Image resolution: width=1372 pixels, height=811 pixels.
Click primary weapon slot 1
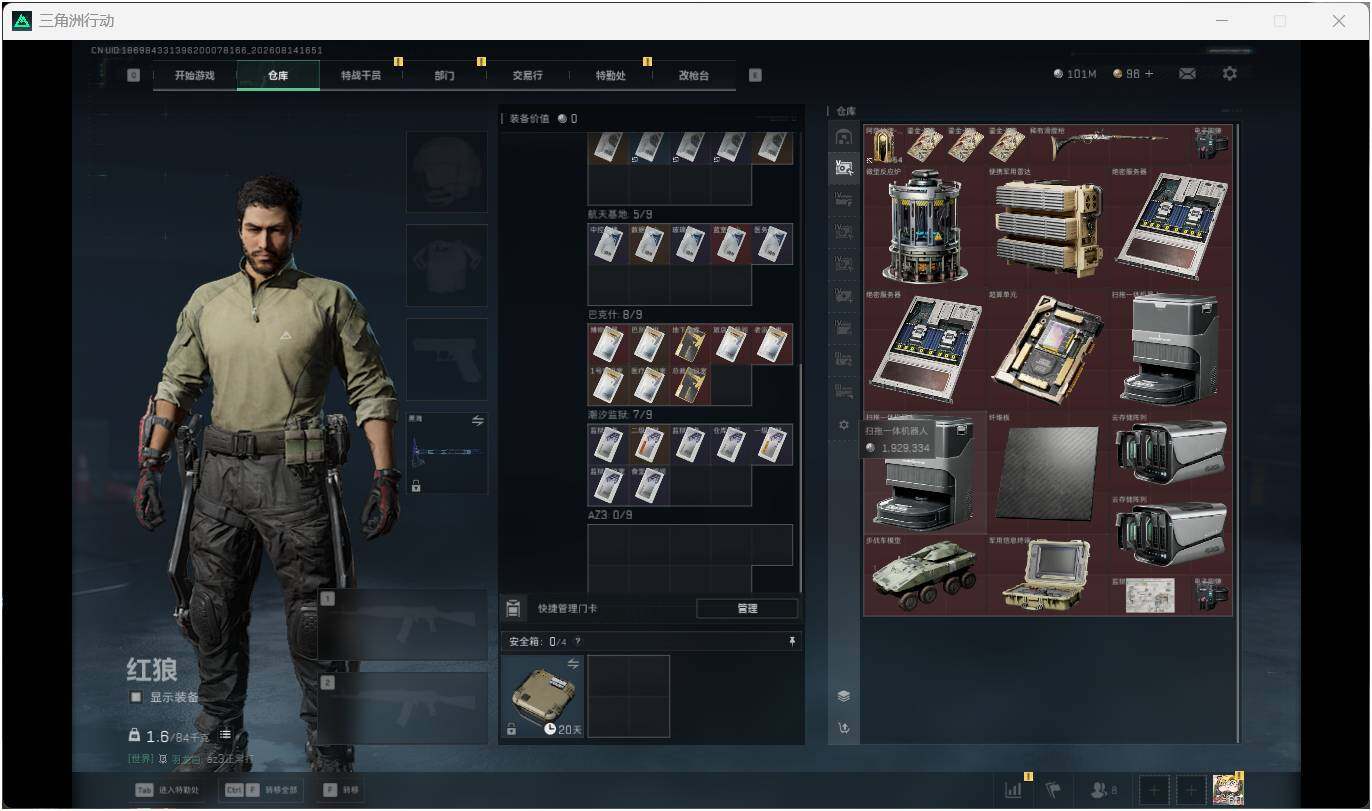pos(403,625)
